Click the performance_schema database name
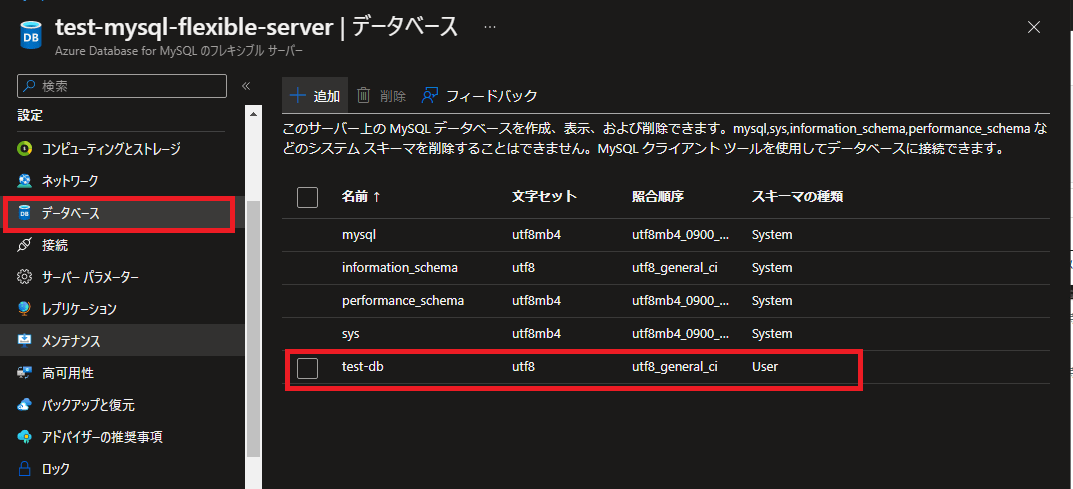Viewport: 1073px width, 489px height. 402,300
